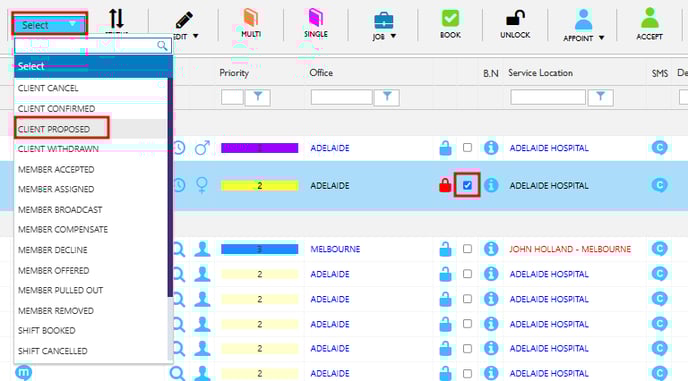Tick the checkbox in Melbourne row
This screenshot has height=381, width=688.
pos(467,249)
